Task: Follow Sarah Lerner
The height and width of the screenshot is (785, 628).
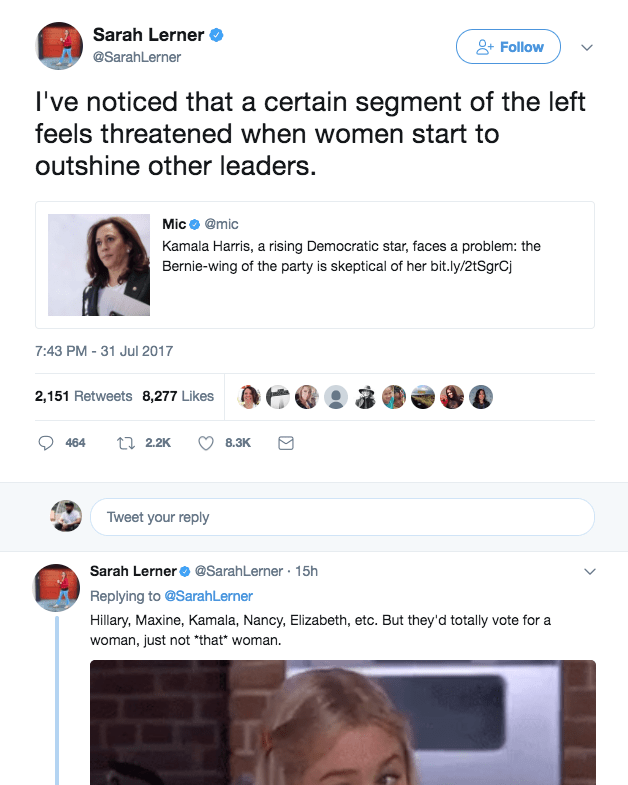Action: point(508,47)
